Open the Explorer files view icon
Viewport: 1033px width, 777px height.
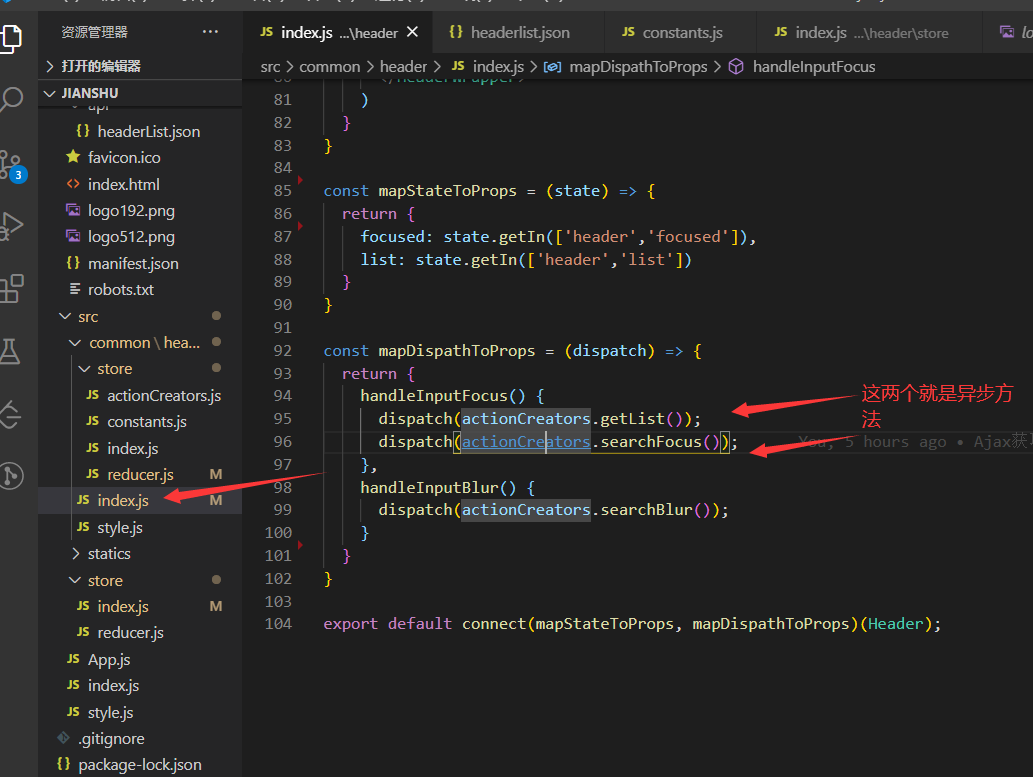coord(11,38)
